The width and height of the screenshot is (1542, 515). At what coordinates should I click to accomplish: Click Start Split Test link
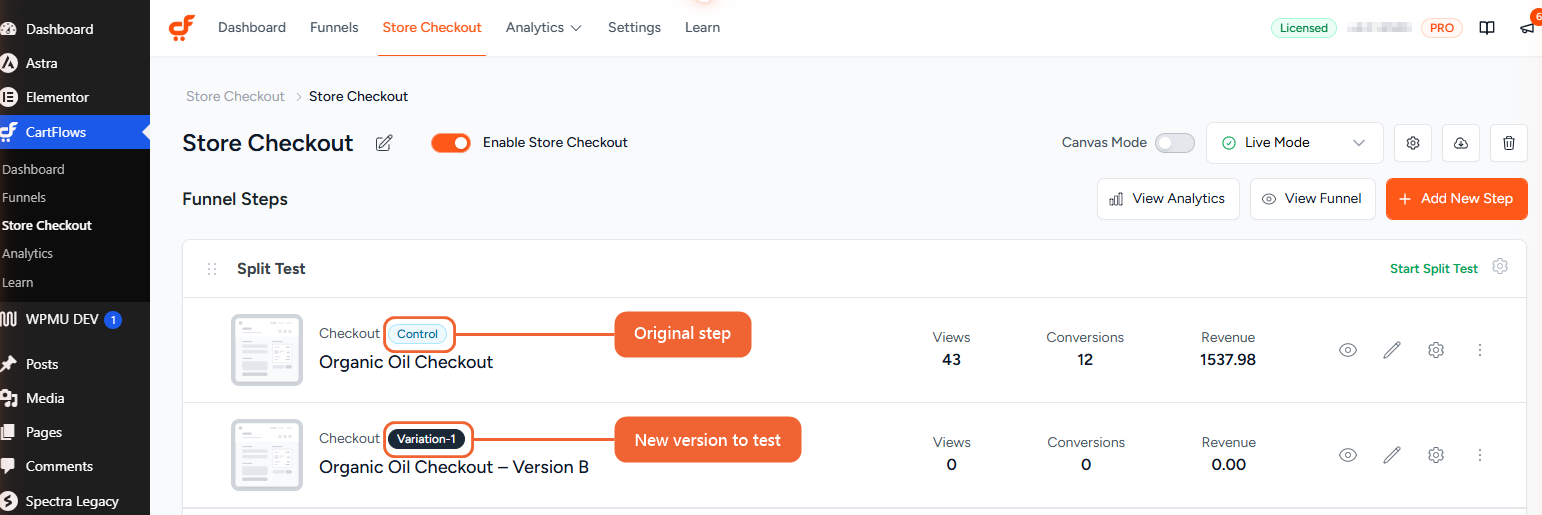pos(1434,269)
